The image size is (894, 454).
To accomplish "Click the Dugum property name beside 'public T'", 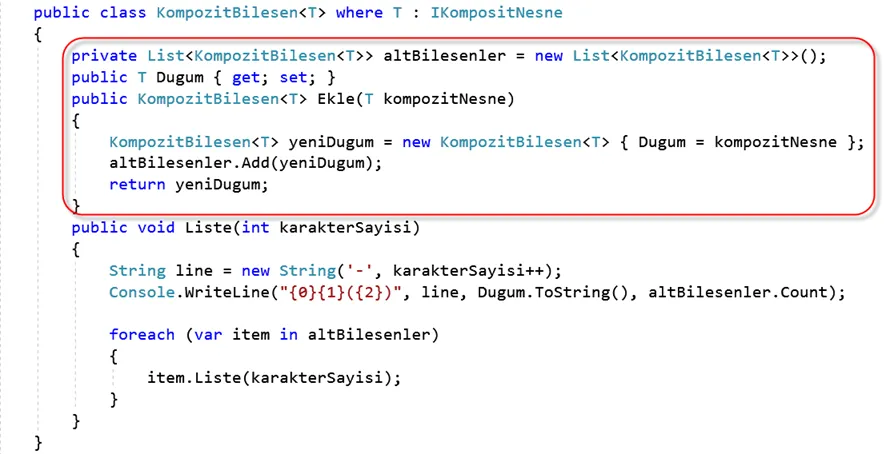I will (x=180, y=78).
